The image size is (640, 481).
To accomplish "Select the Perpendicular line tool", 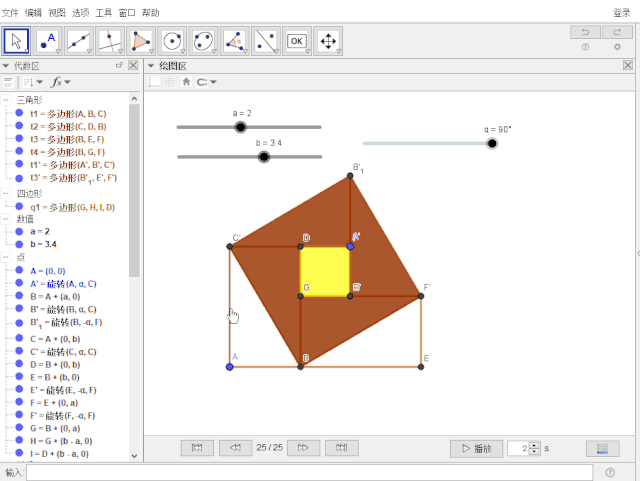I will 110,41.
